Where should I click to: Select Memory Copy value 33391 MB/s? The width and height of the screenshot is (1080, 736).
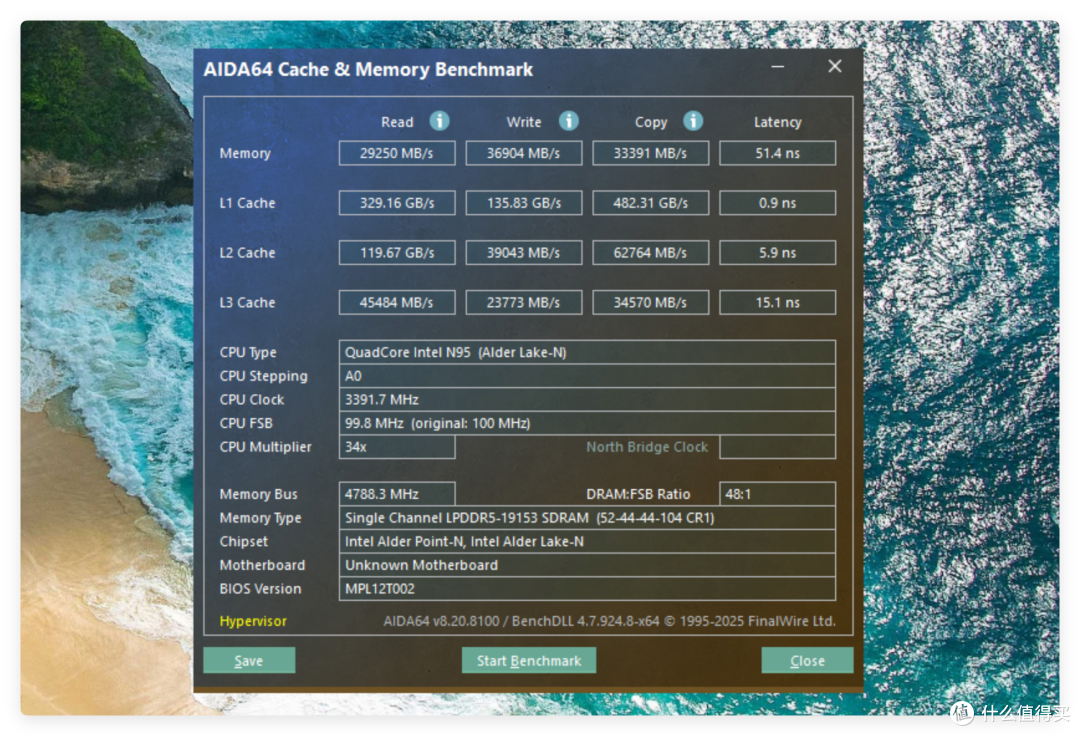pyautogui.click(x=650, y=153)
